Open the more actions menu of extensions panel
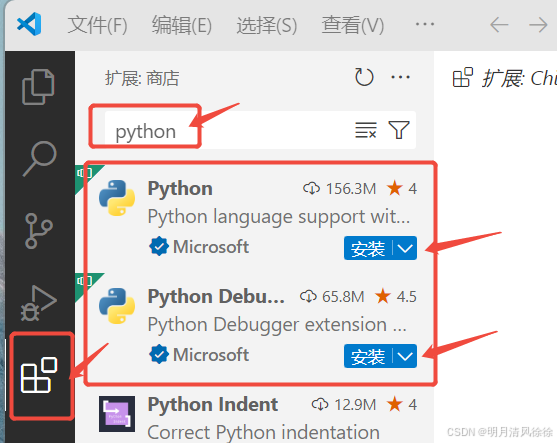This screenshot has height=443, width=557. point(400,77)
